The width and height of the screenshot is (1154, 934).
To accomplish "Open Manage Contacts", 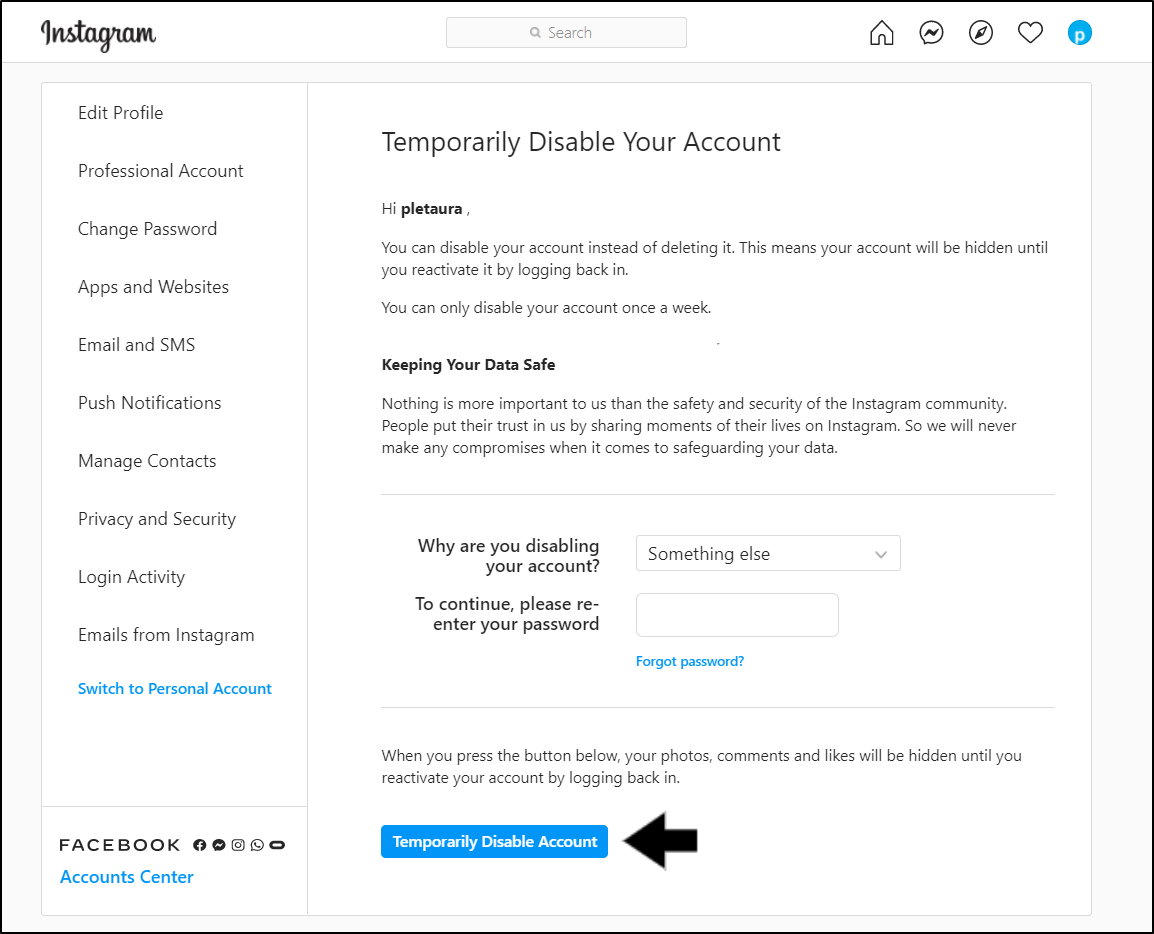I will pyautogui.click(x=147, y=461).
